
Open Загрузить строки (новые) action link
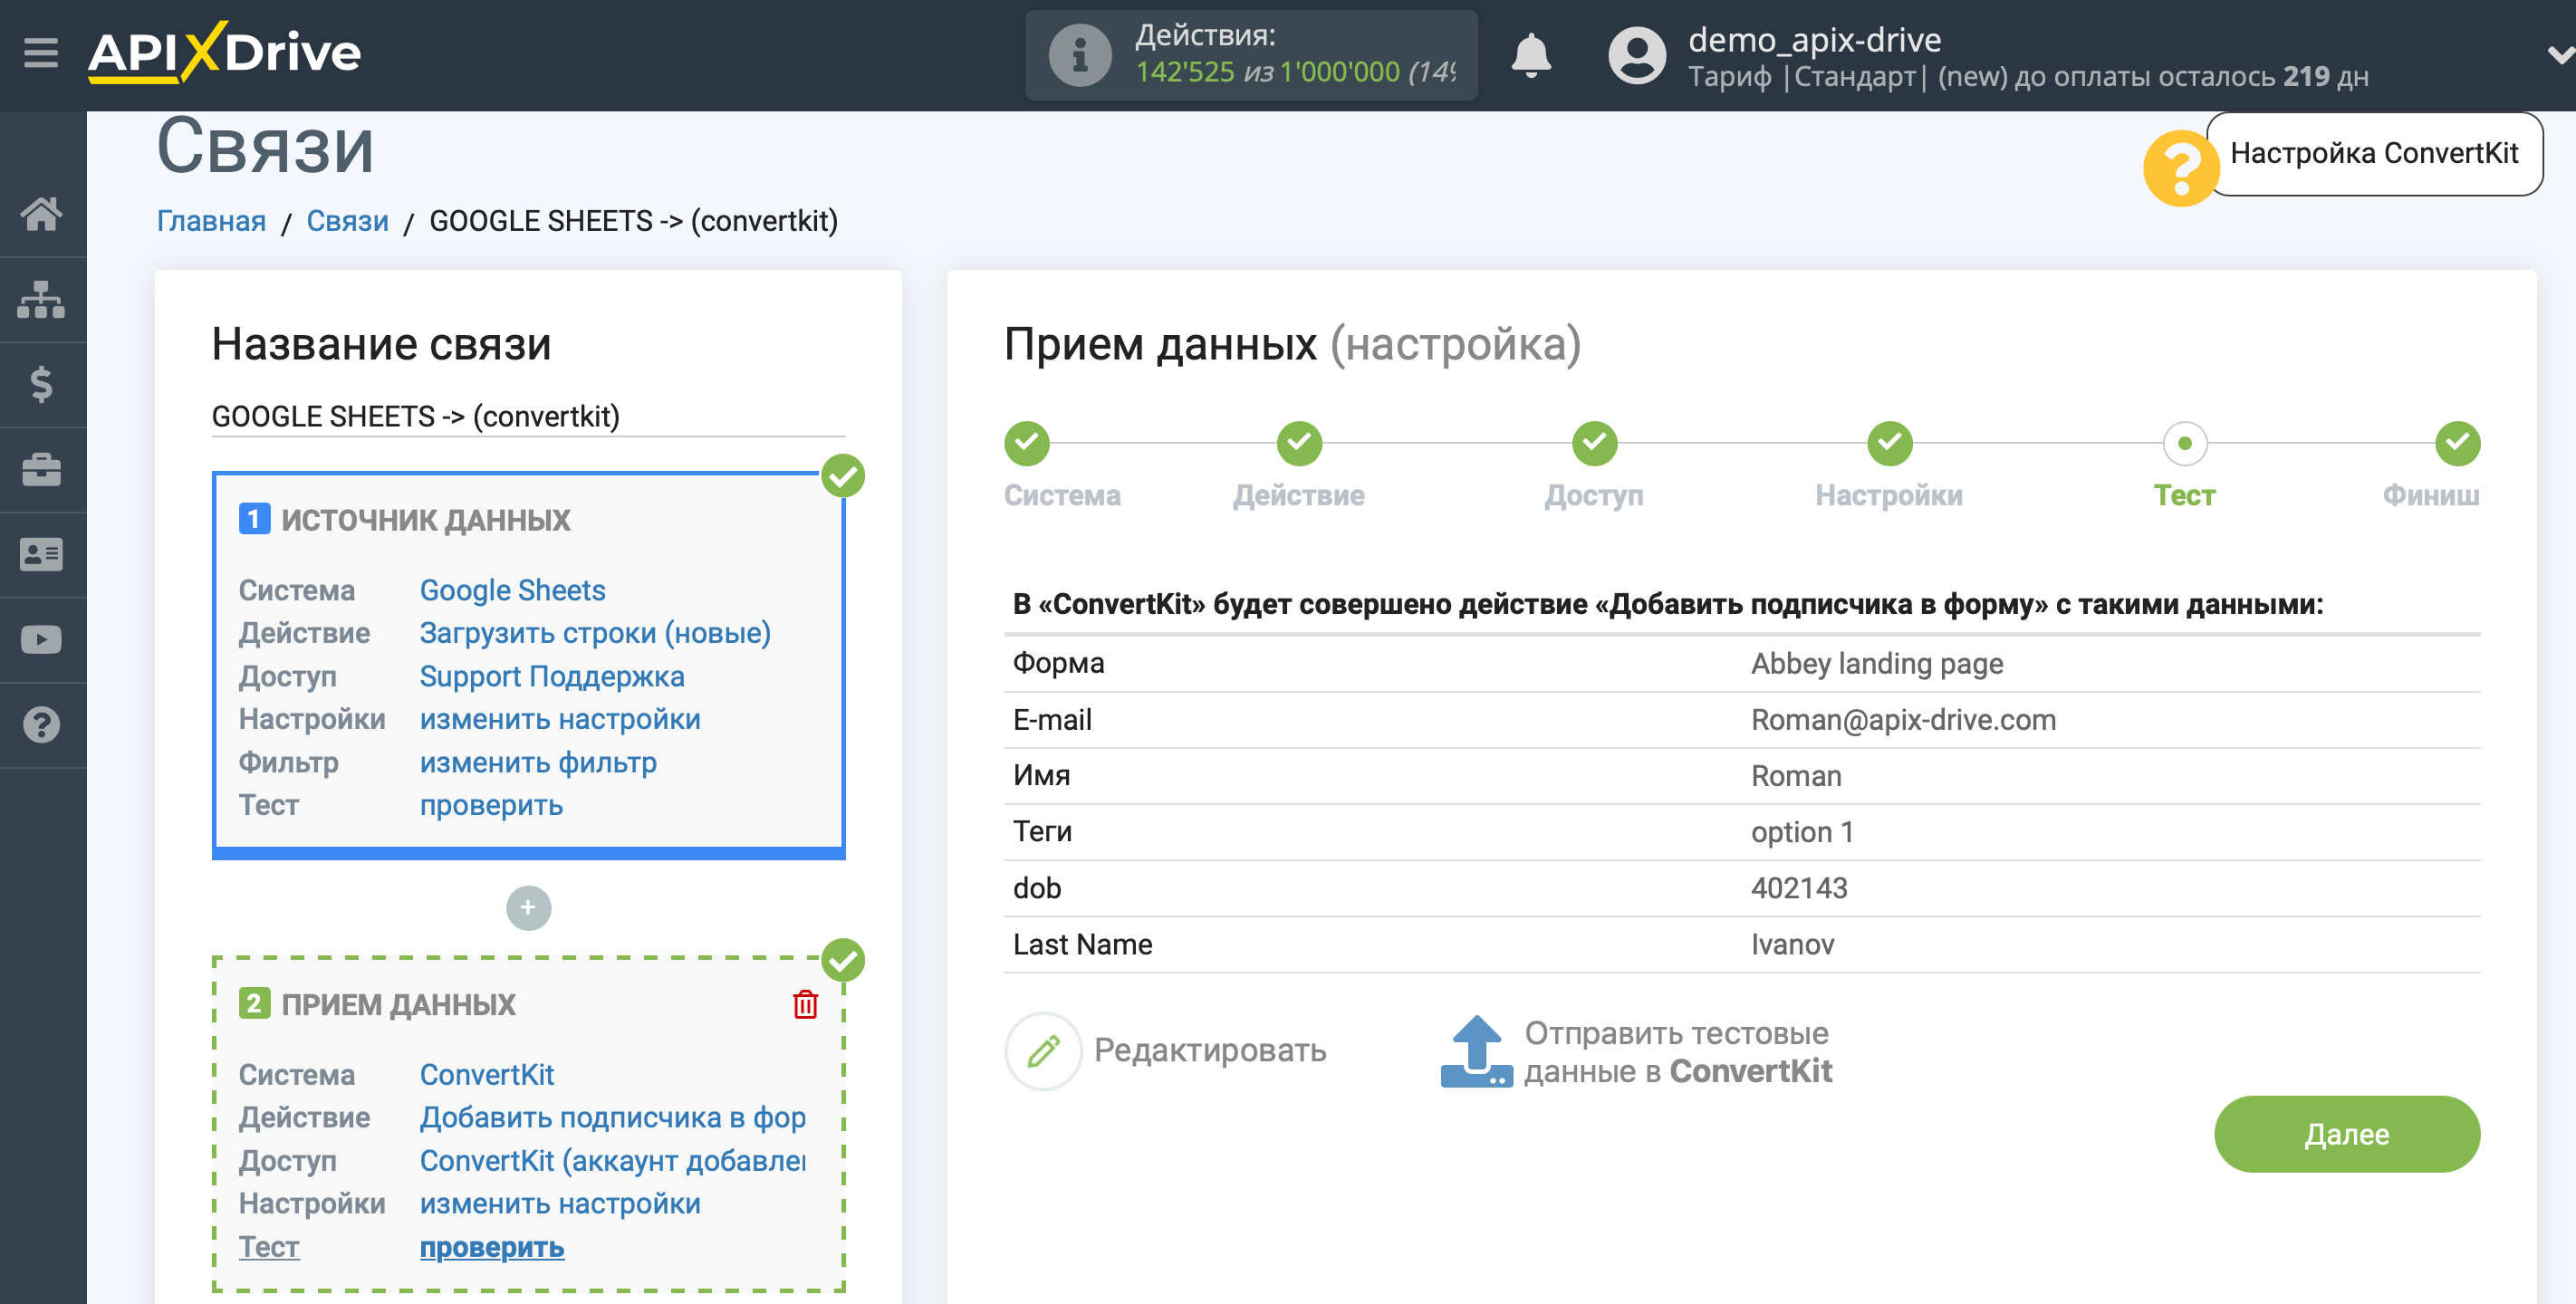click(595, 633)
